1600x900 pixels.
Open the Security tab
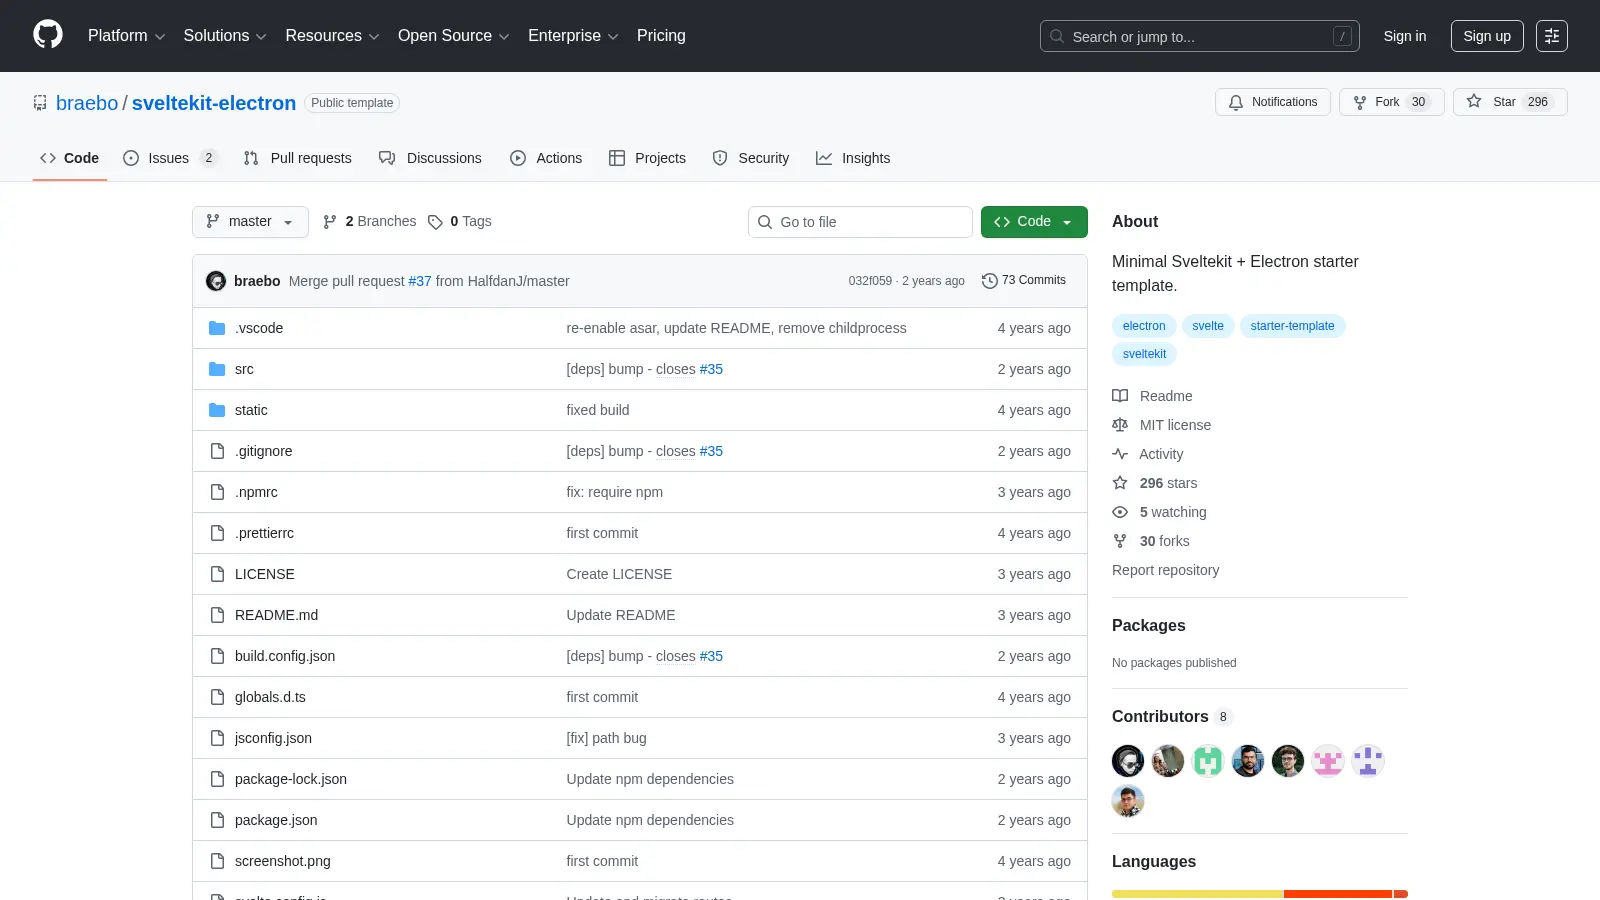(751, 158)
